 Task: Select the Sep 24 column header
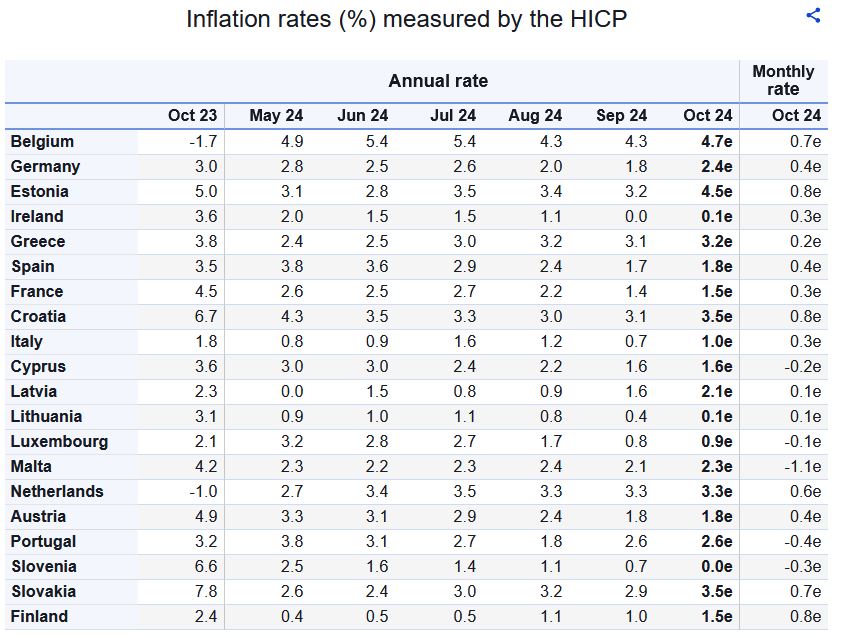(621, 116)
